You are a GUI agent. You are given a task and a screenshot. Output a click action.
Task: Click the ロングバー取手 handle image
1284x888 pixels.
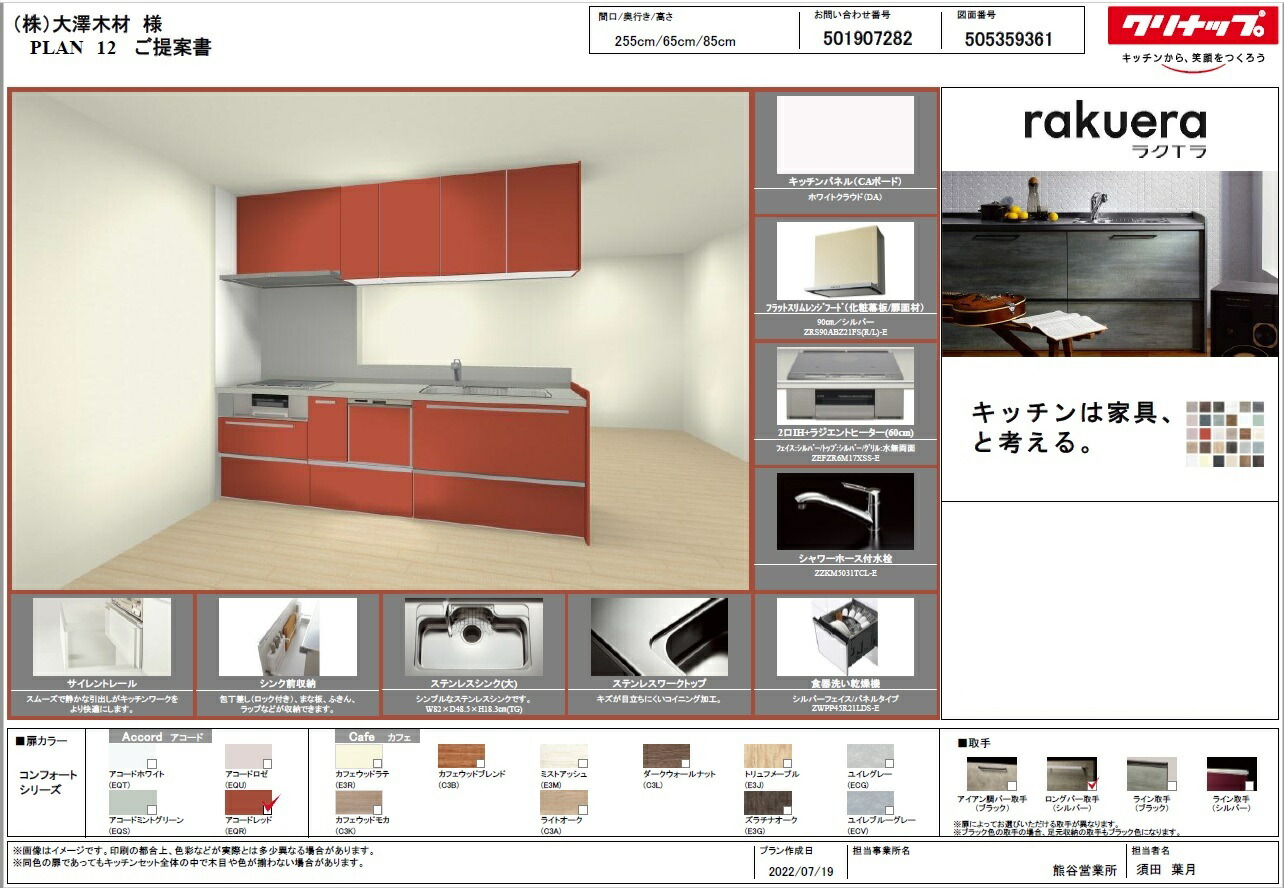[1072, 774]
